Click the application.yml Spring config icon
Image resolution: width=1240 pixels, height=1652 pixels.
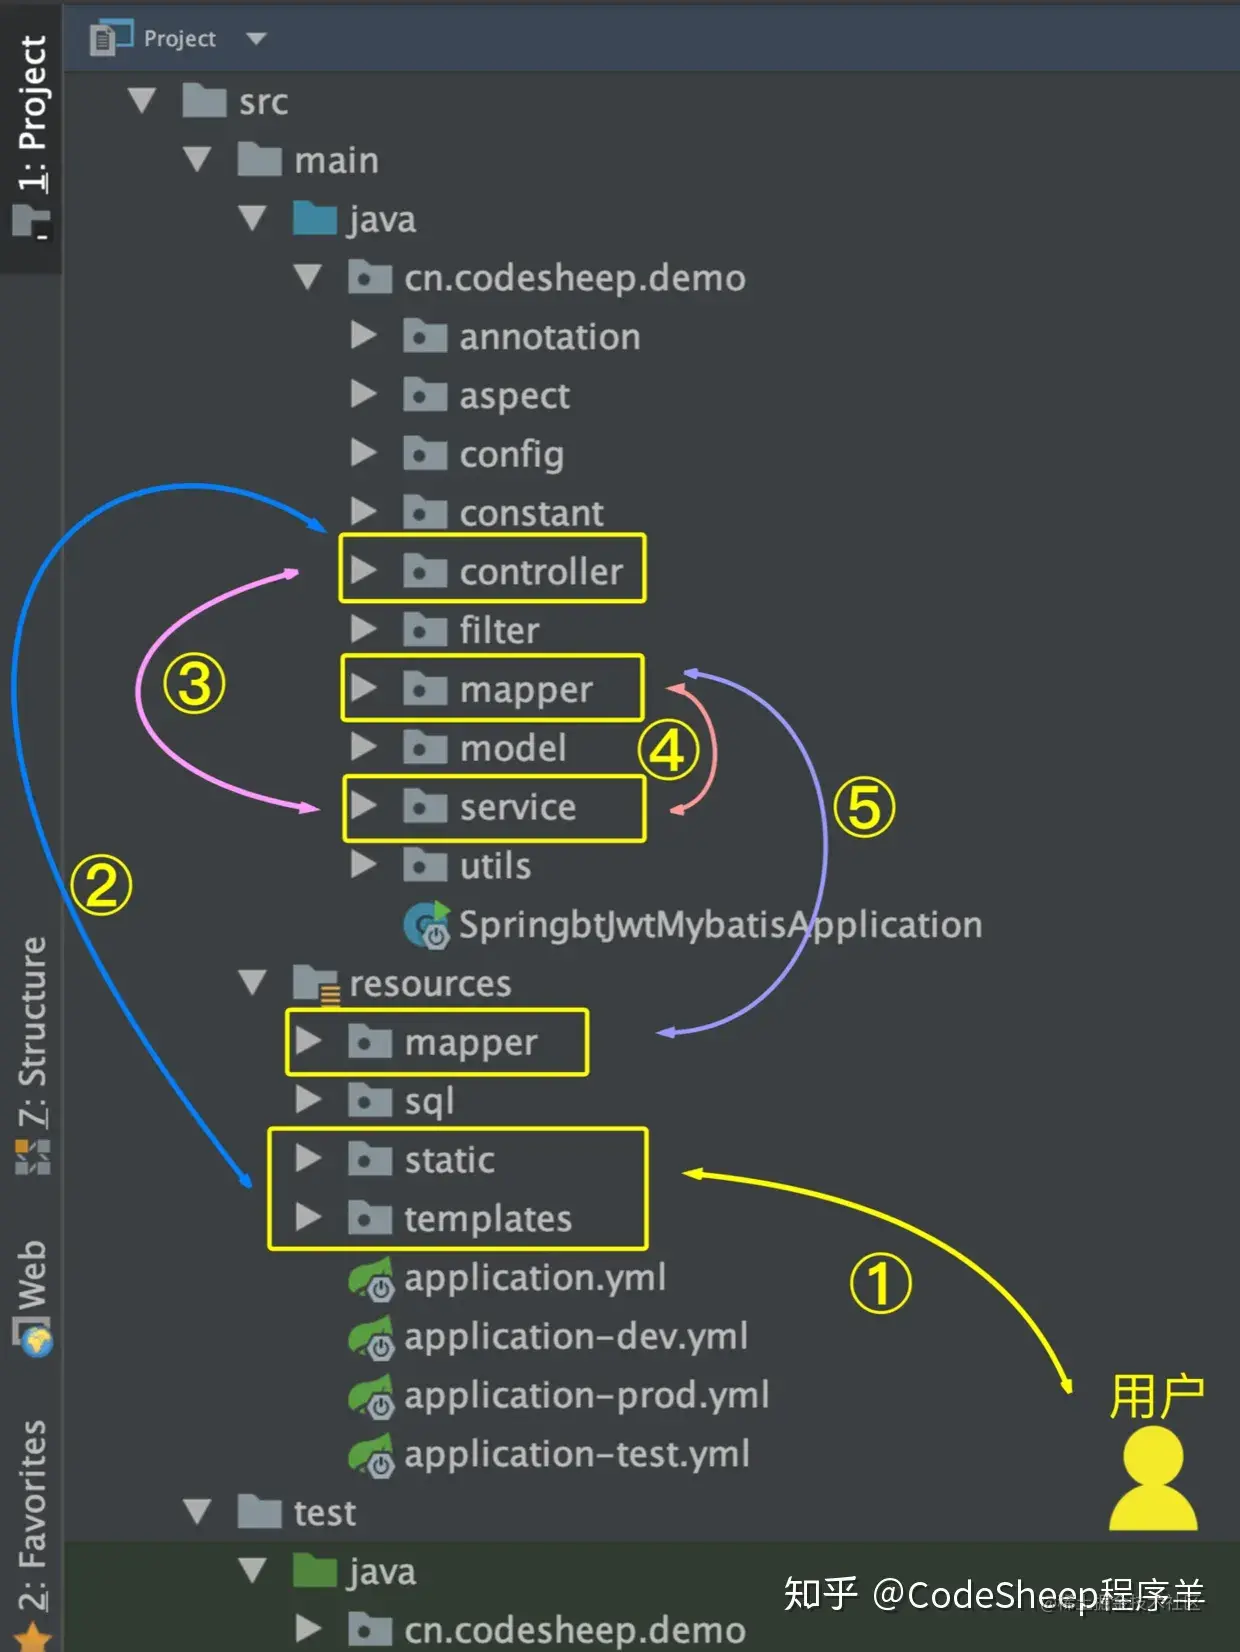371,1279
